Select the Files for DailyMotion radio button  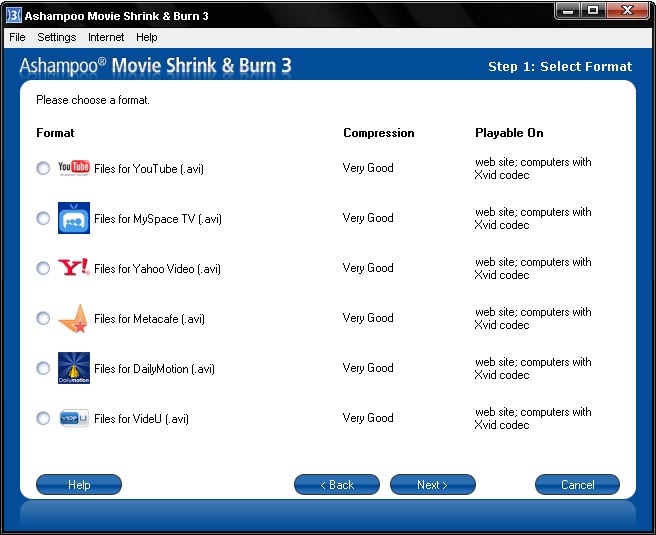[43, 368]
